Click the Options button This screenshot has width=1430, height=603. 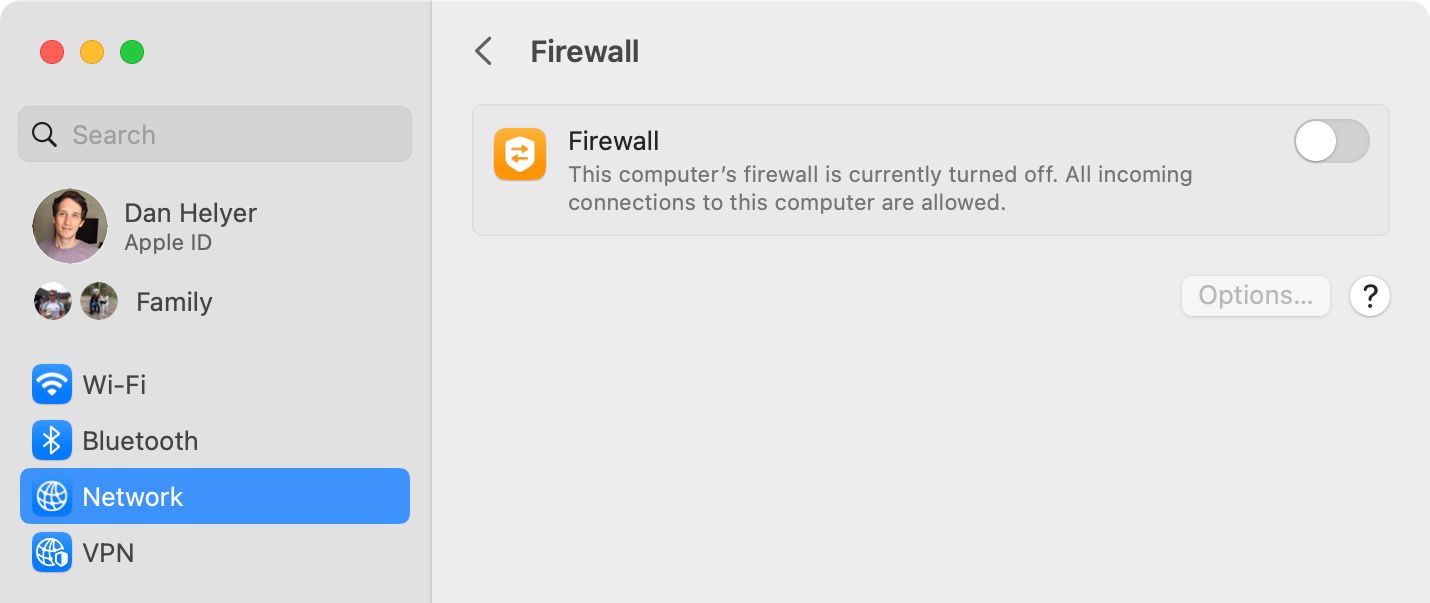pos(1255,295)
